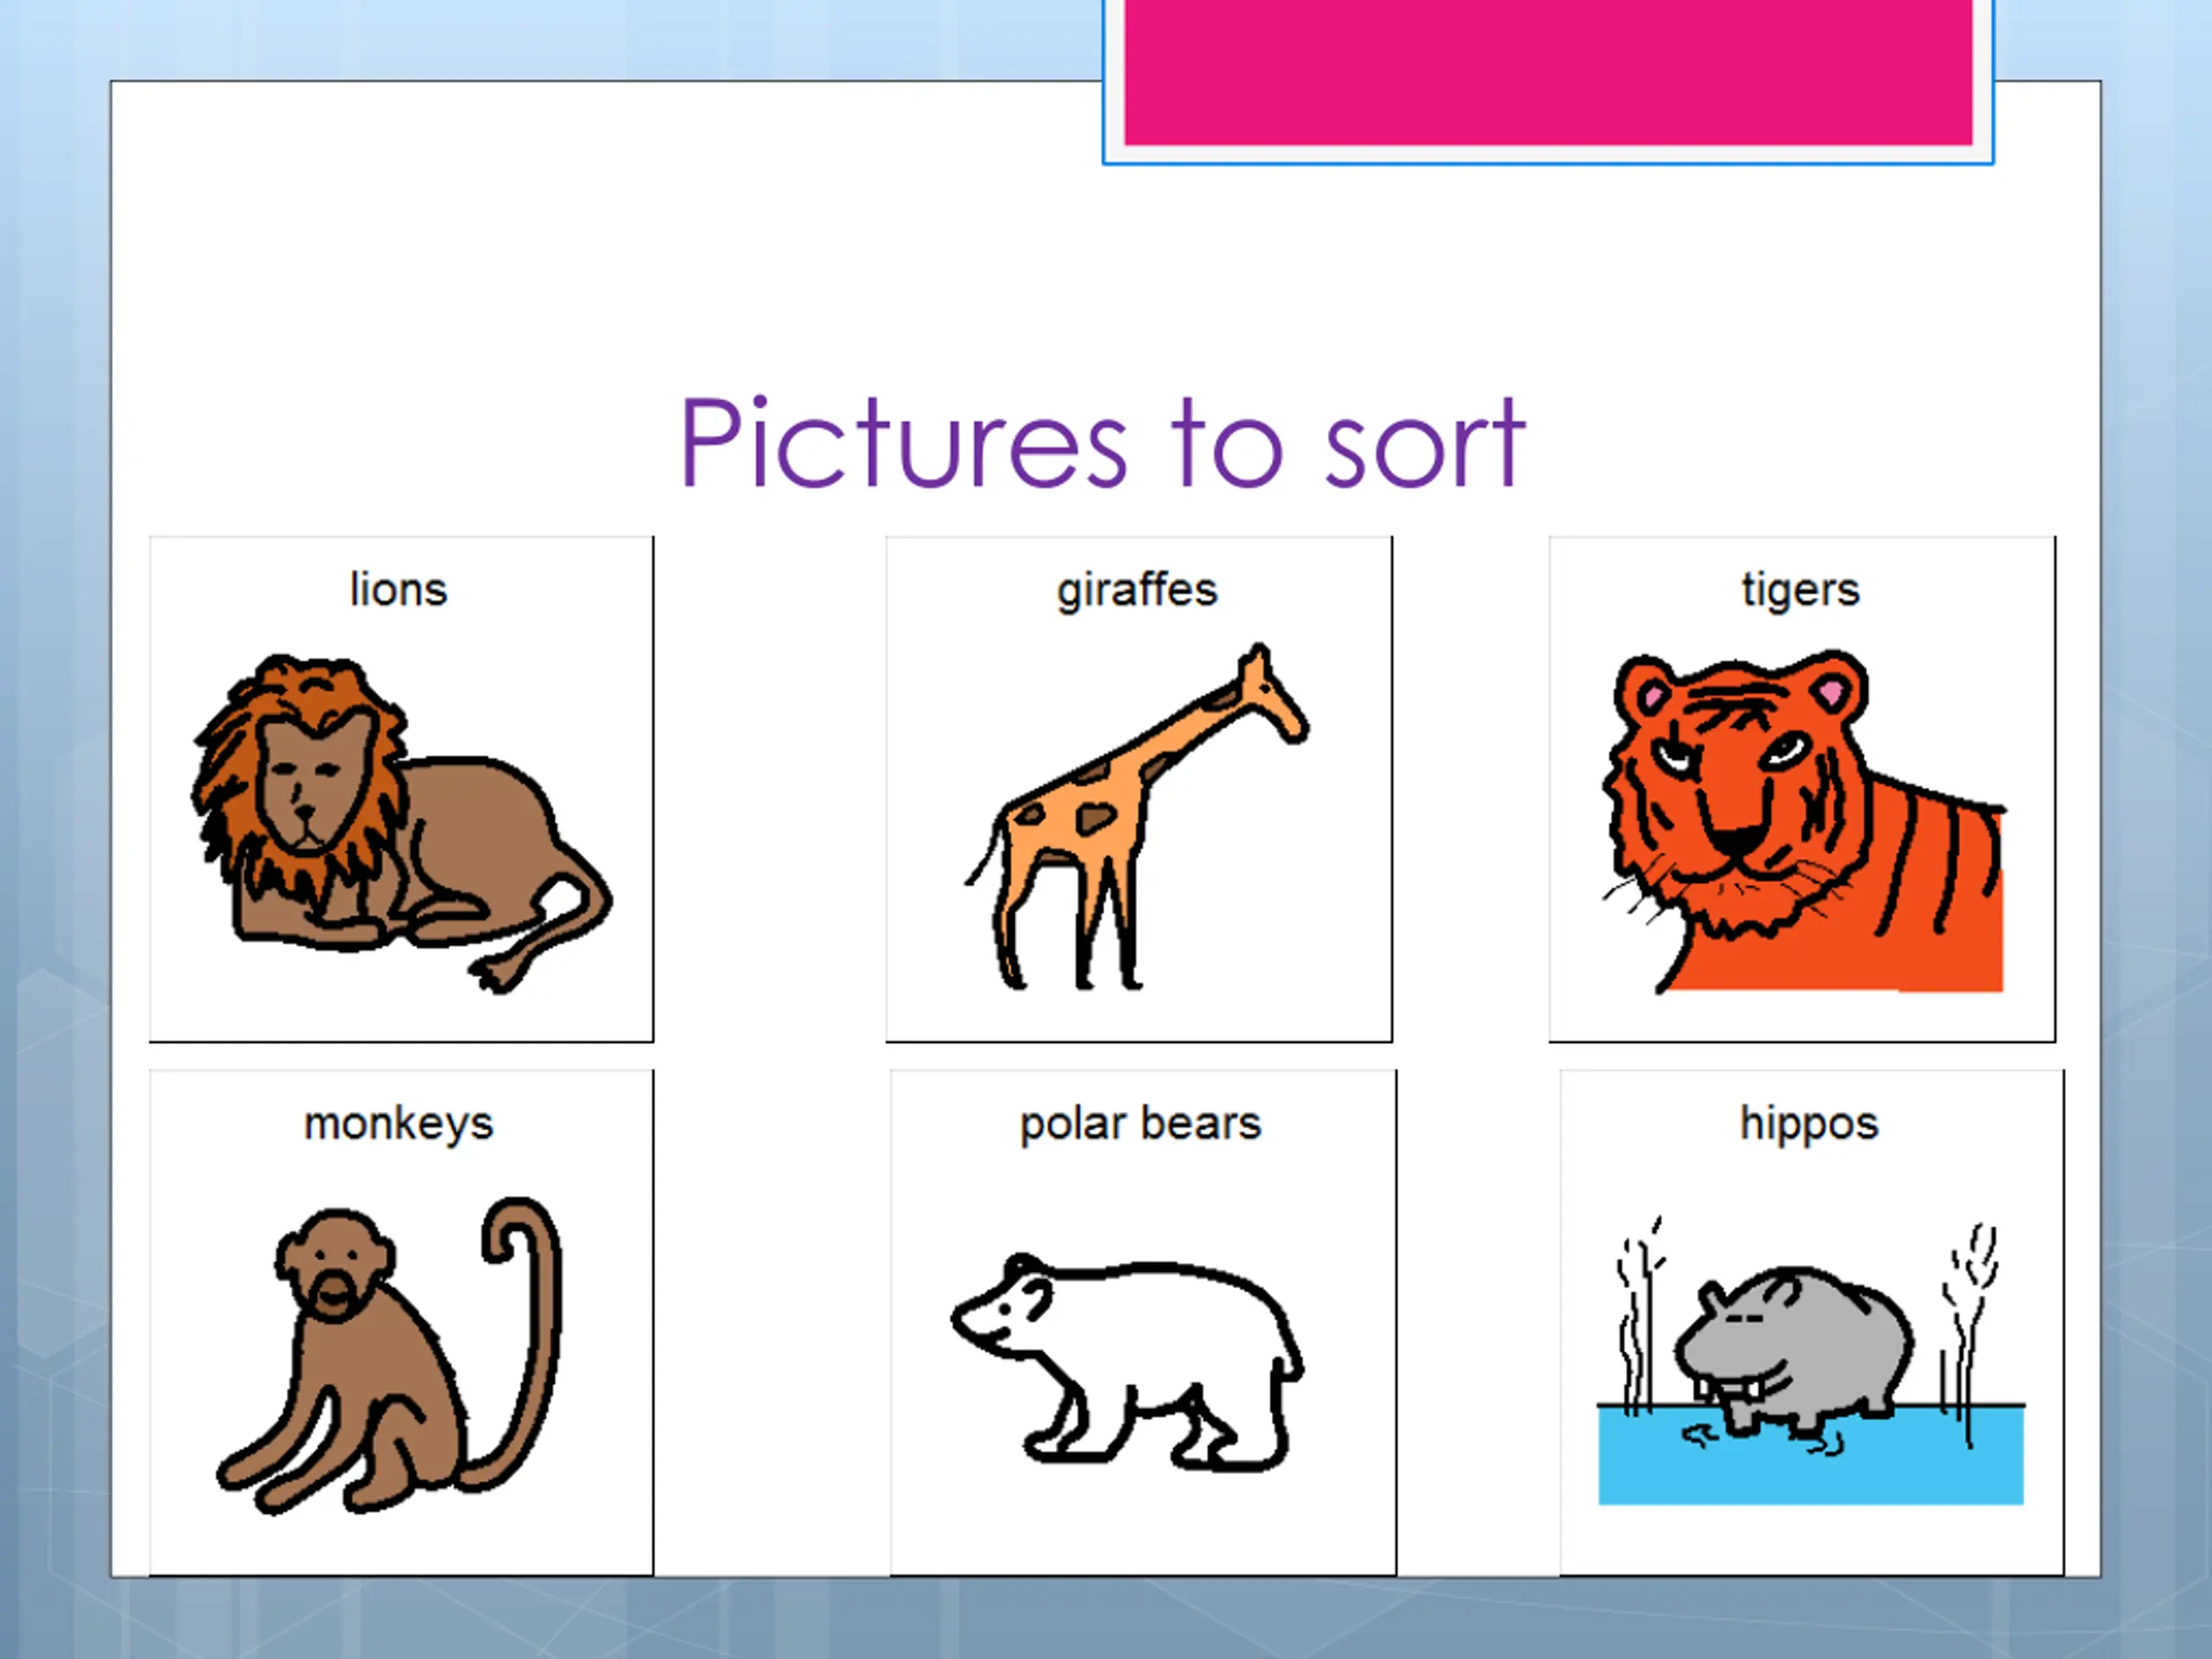
Task: Select the "giraffes" label
Action: click(1137, 590)
